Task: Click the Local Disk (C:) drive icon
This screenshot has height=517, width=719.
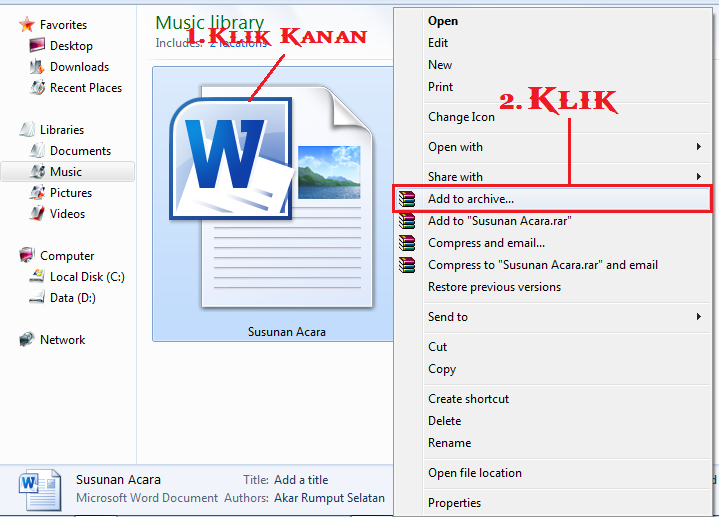Action: (37, 276)
